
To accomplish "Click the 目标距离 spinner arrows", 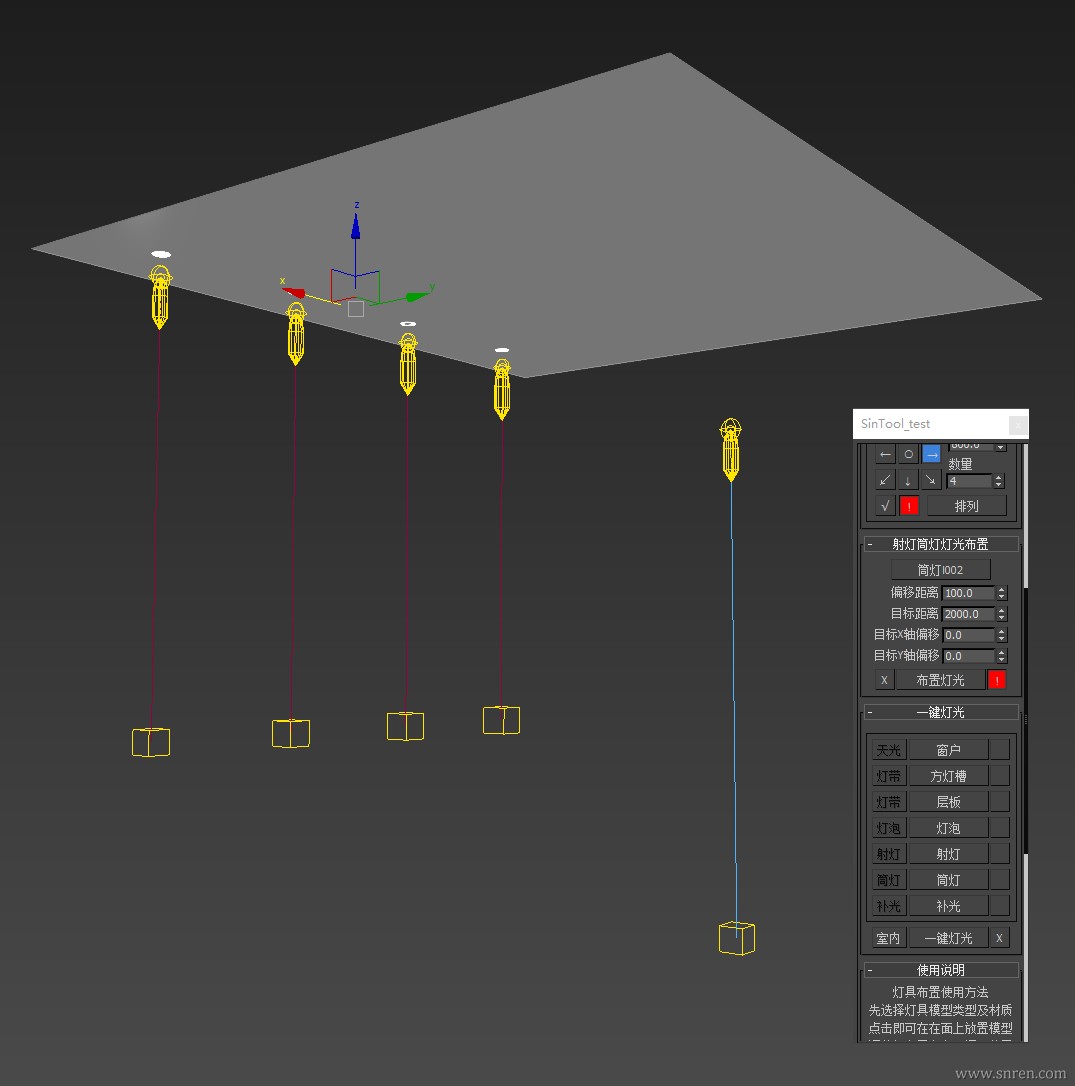I will pyautogui.click(x=1001, y=614).
